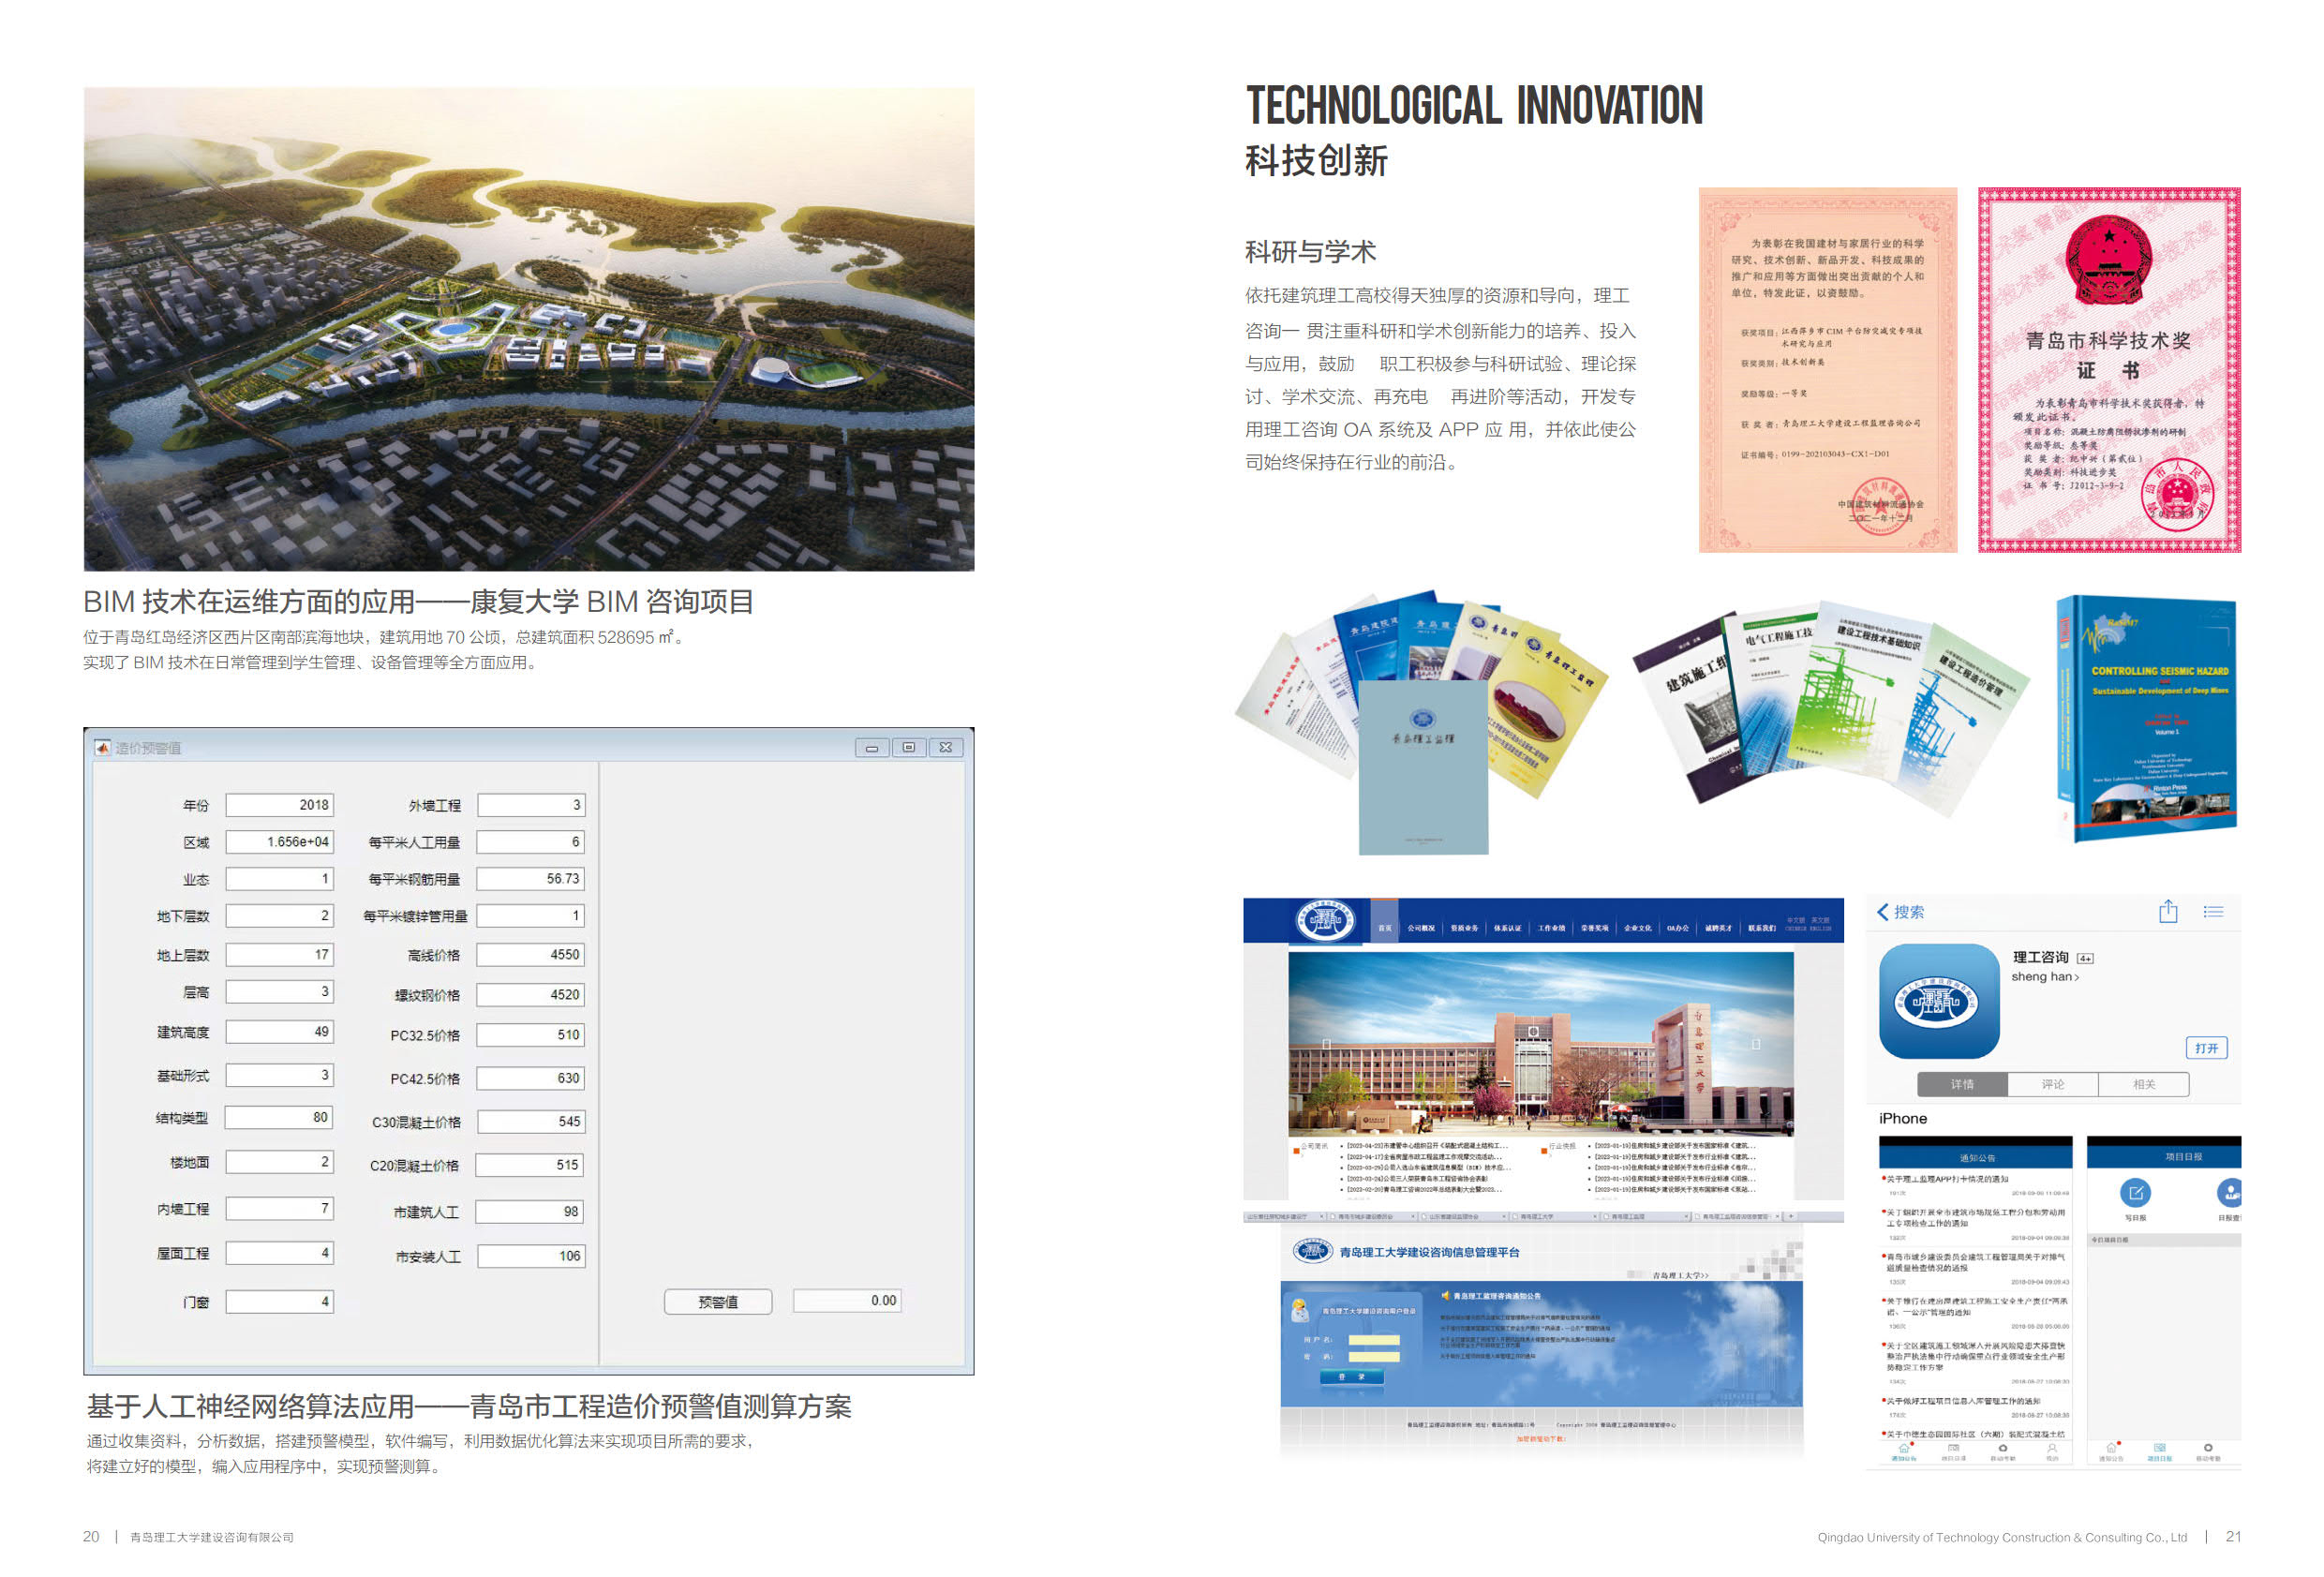Expand the sheng han developer details

click(2044, 978)
